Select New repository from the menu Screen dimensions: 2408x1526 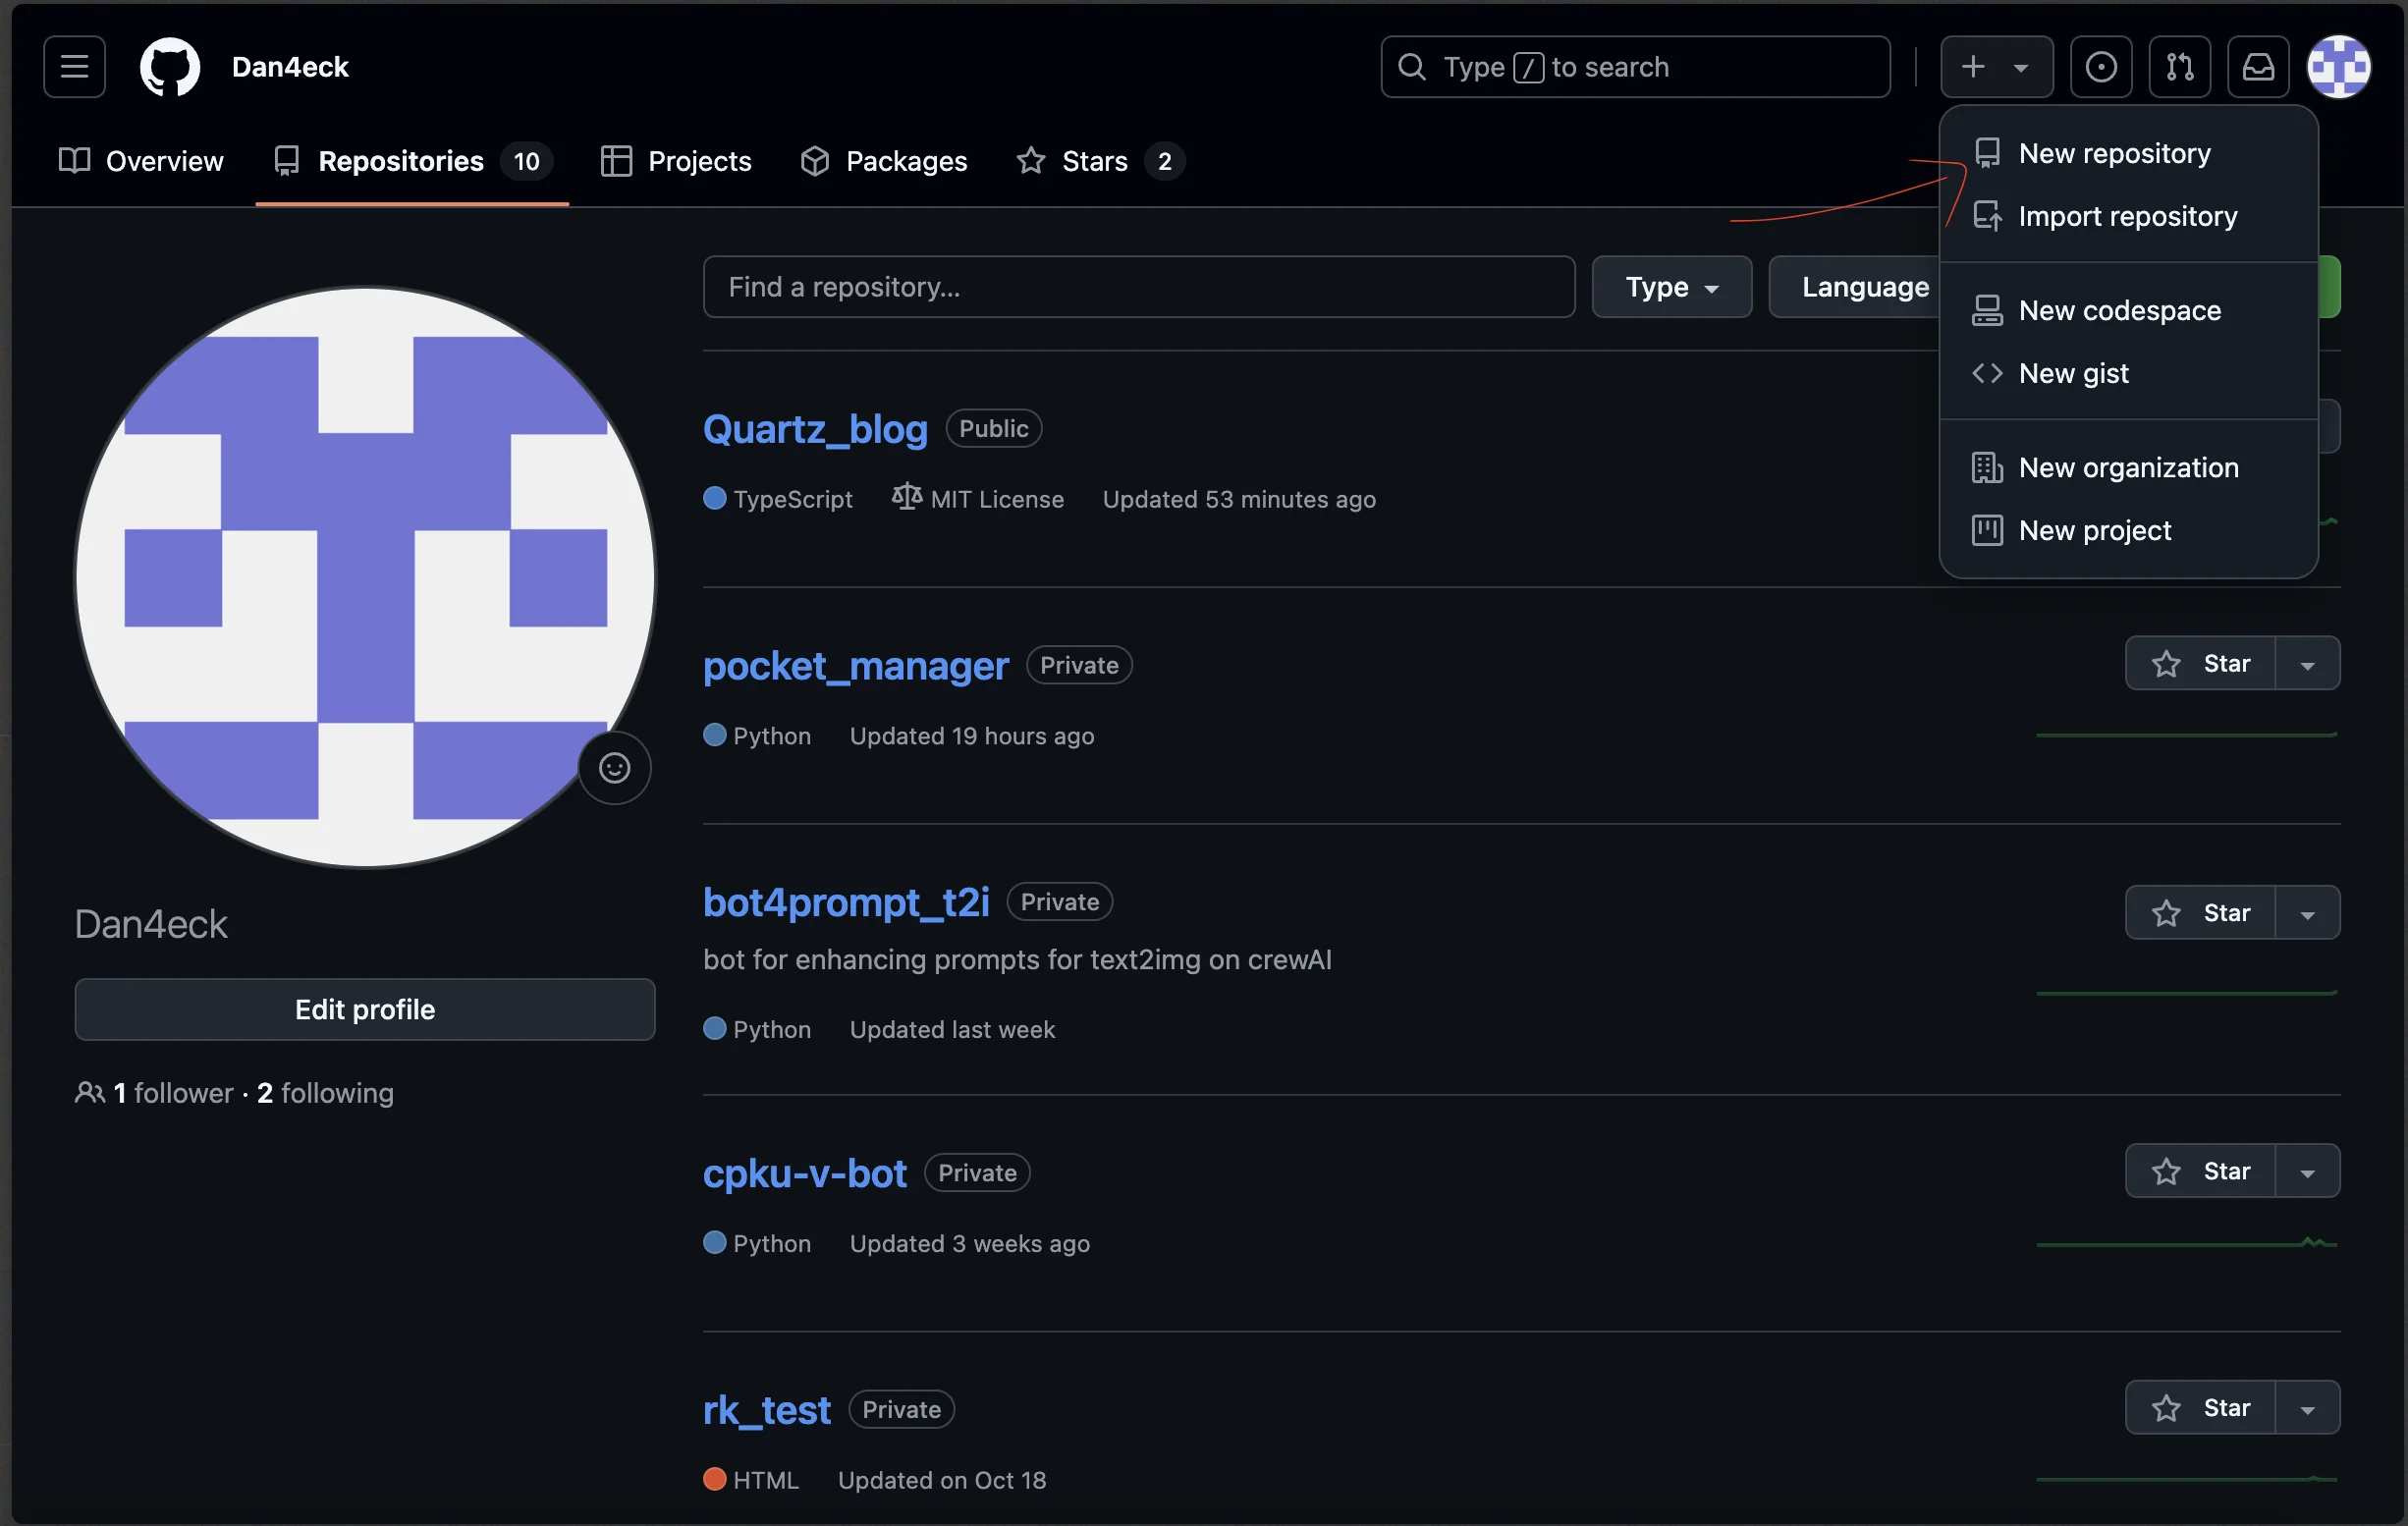pos(2114,153)
